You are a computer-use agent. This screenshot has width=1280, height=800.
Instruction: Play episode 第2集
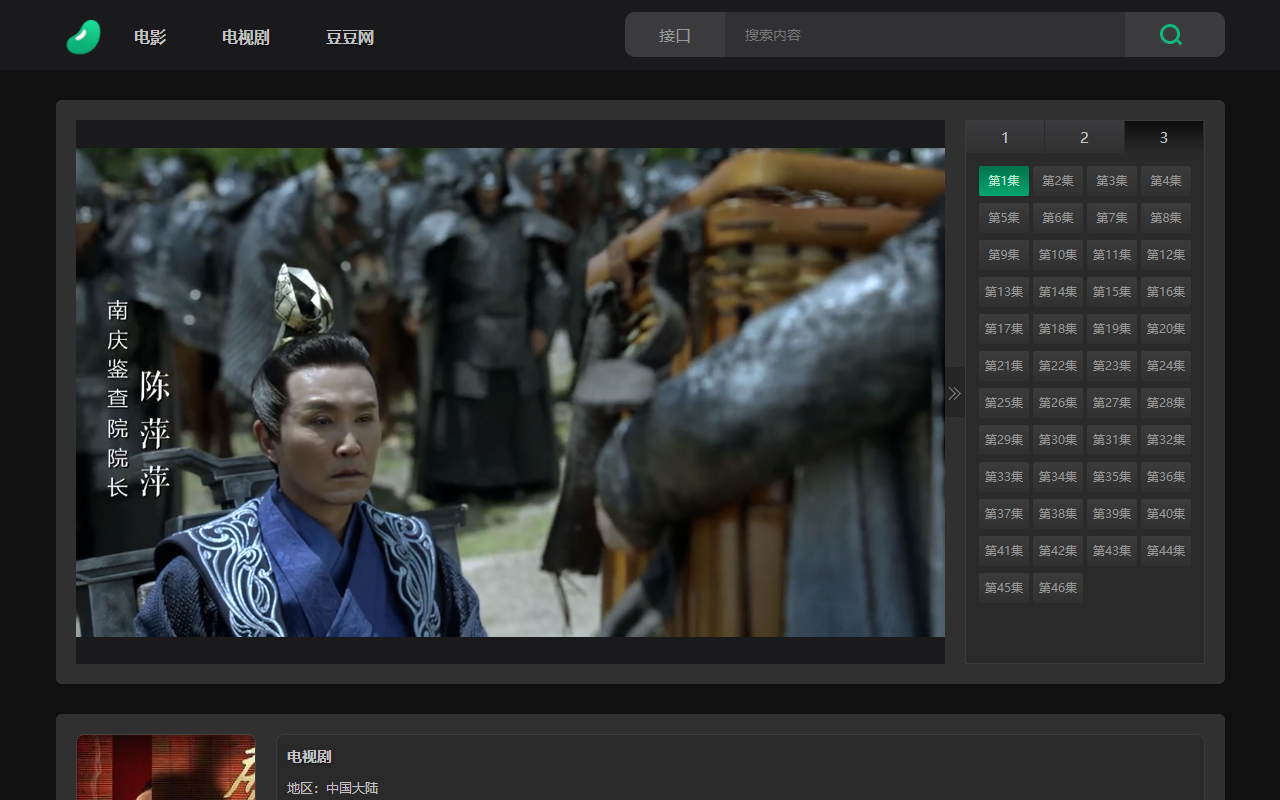click(1058, 181)
